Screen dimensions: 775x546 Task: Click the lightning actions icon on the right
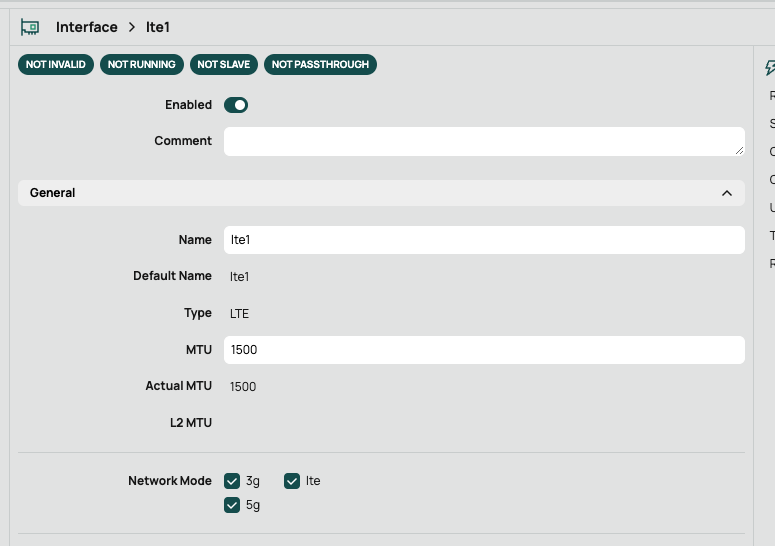click(x=770, y=67)
